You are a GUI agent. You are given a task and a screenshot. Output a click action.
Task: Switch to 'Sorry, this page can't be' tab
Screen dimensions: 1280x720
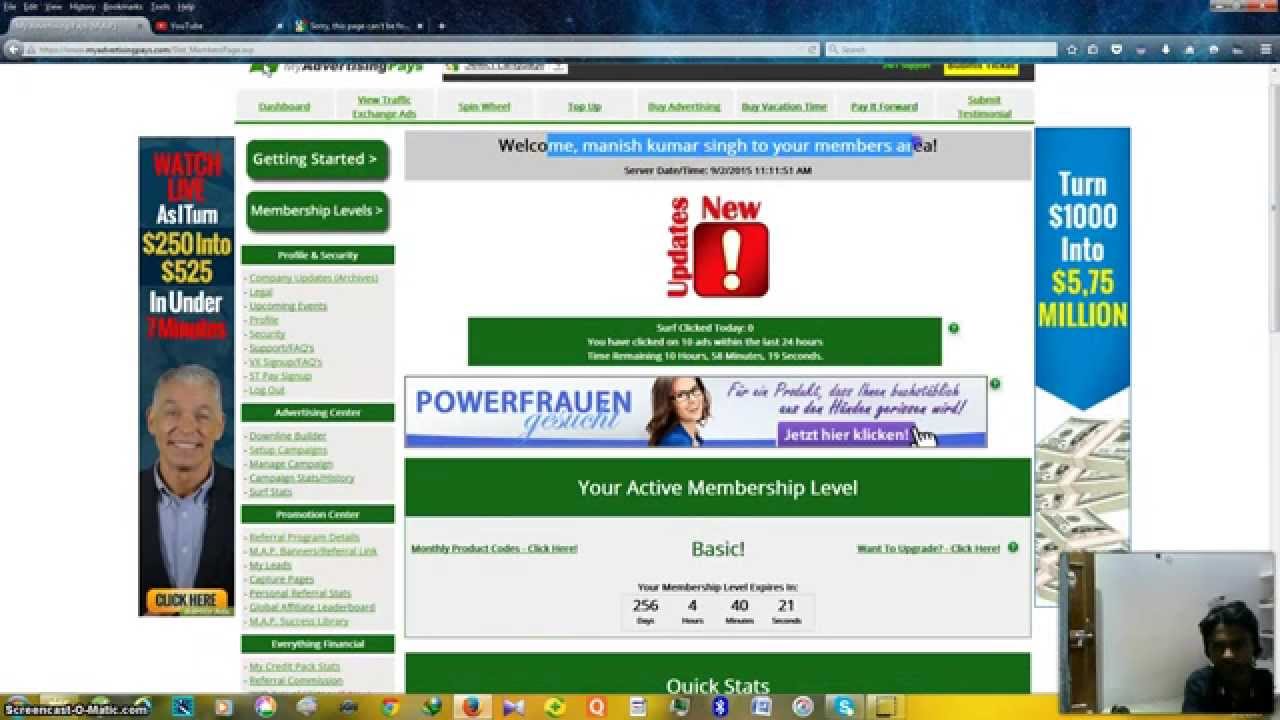click(360, 26)
